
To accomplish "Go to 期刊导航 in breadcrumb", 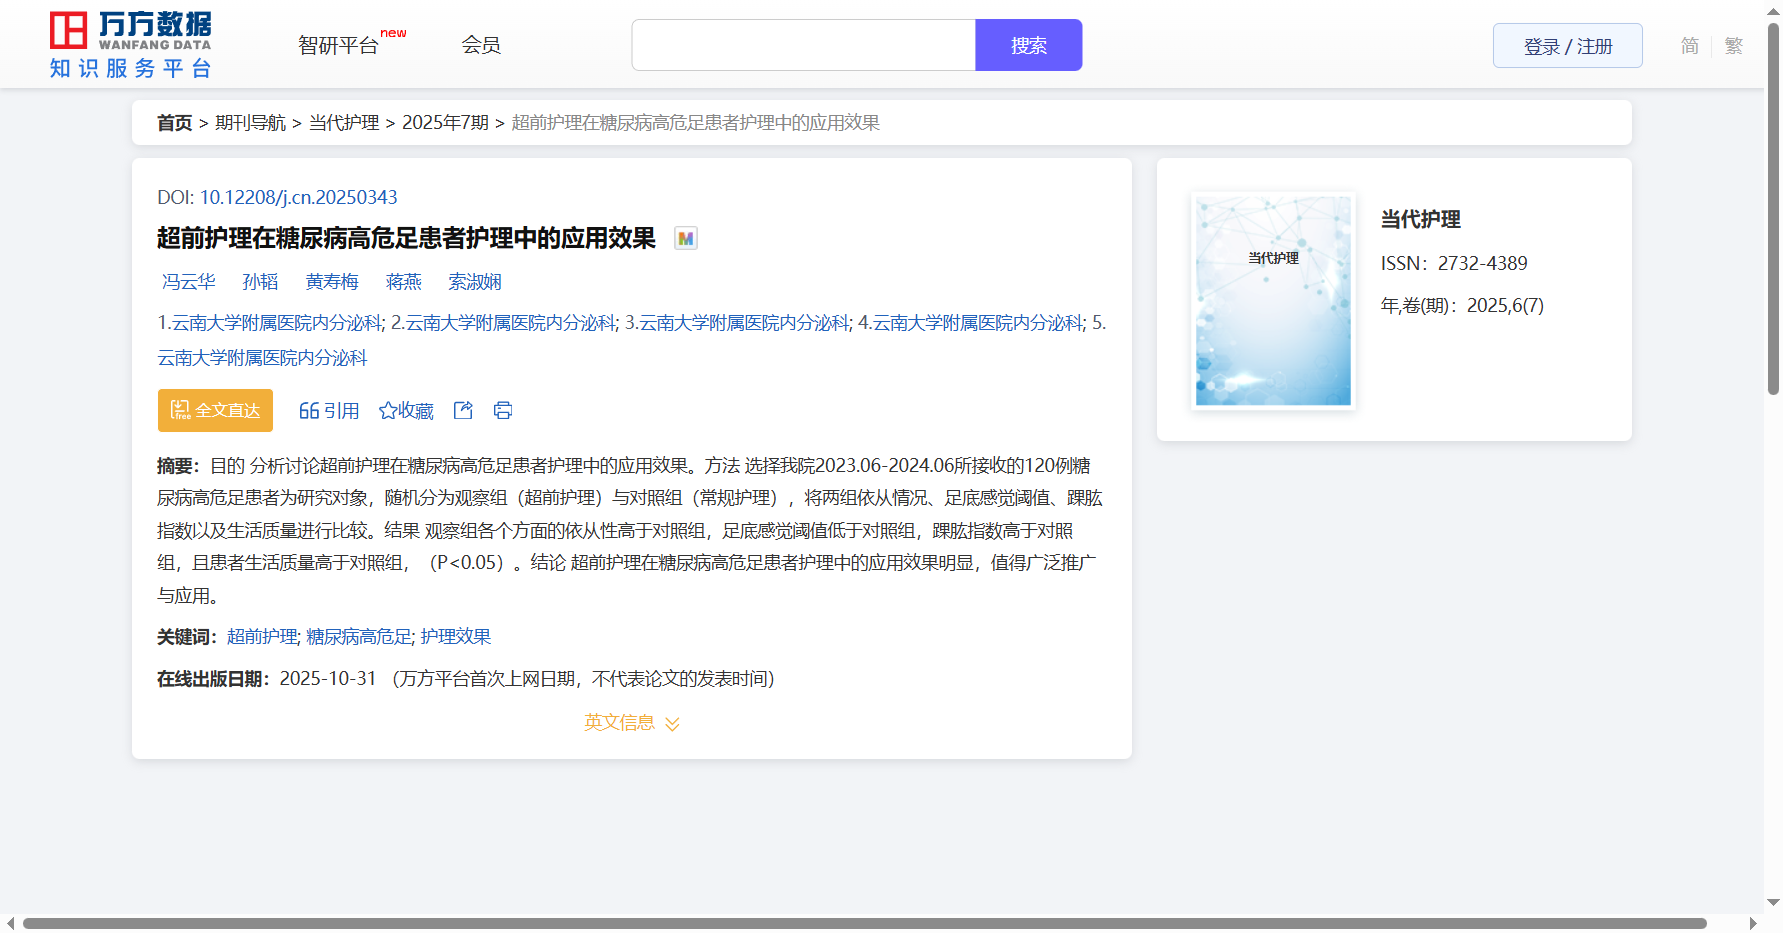I will [250, 122].
